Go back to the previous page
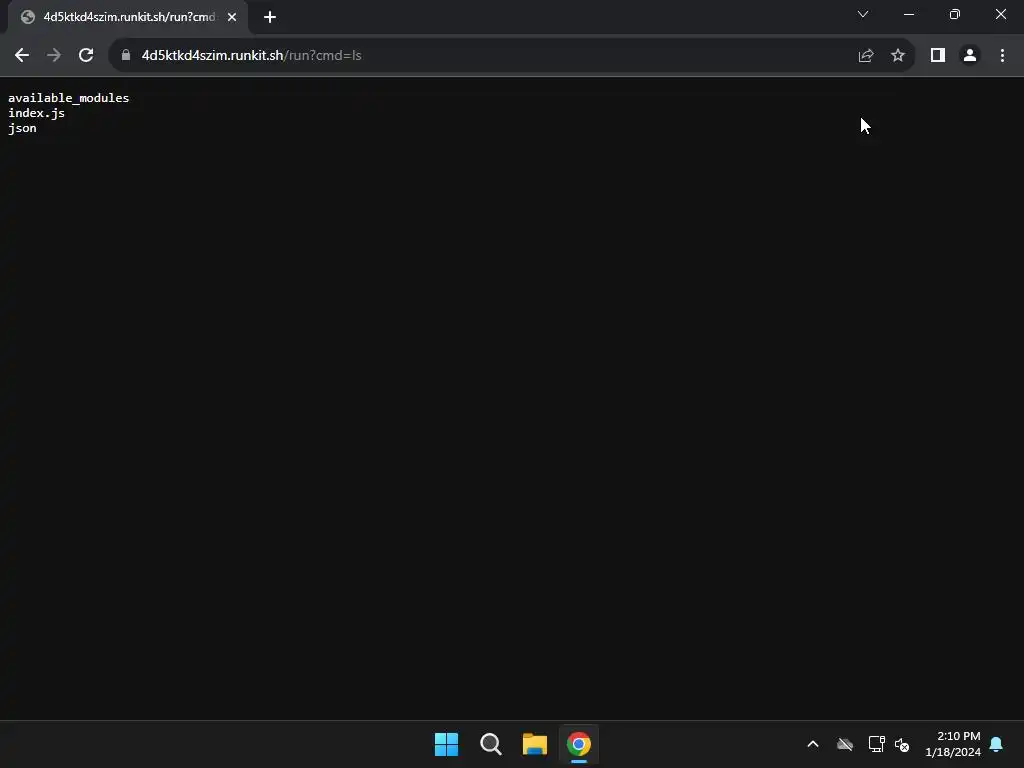 (22, 56)
